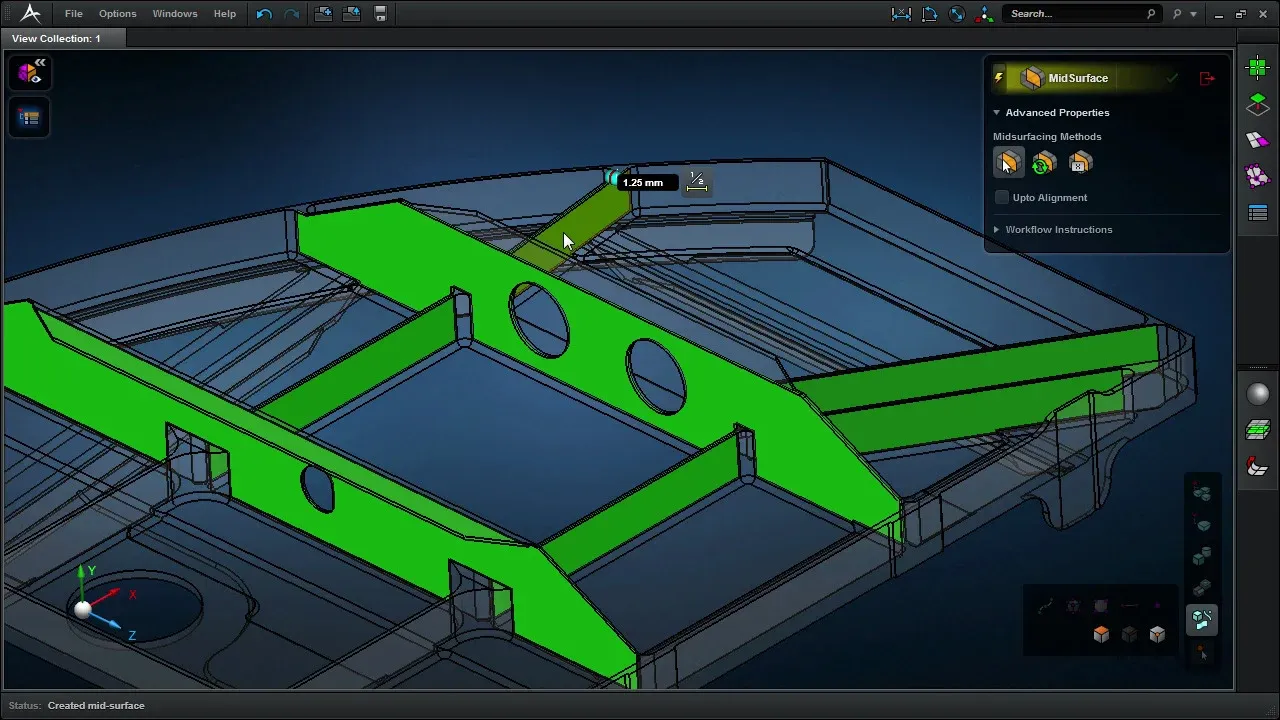Image resolution: width=1280 pixels, height=720 pixels.
Task: Click the red exit icon in MidSurface panel
Action: point(1207,78)
